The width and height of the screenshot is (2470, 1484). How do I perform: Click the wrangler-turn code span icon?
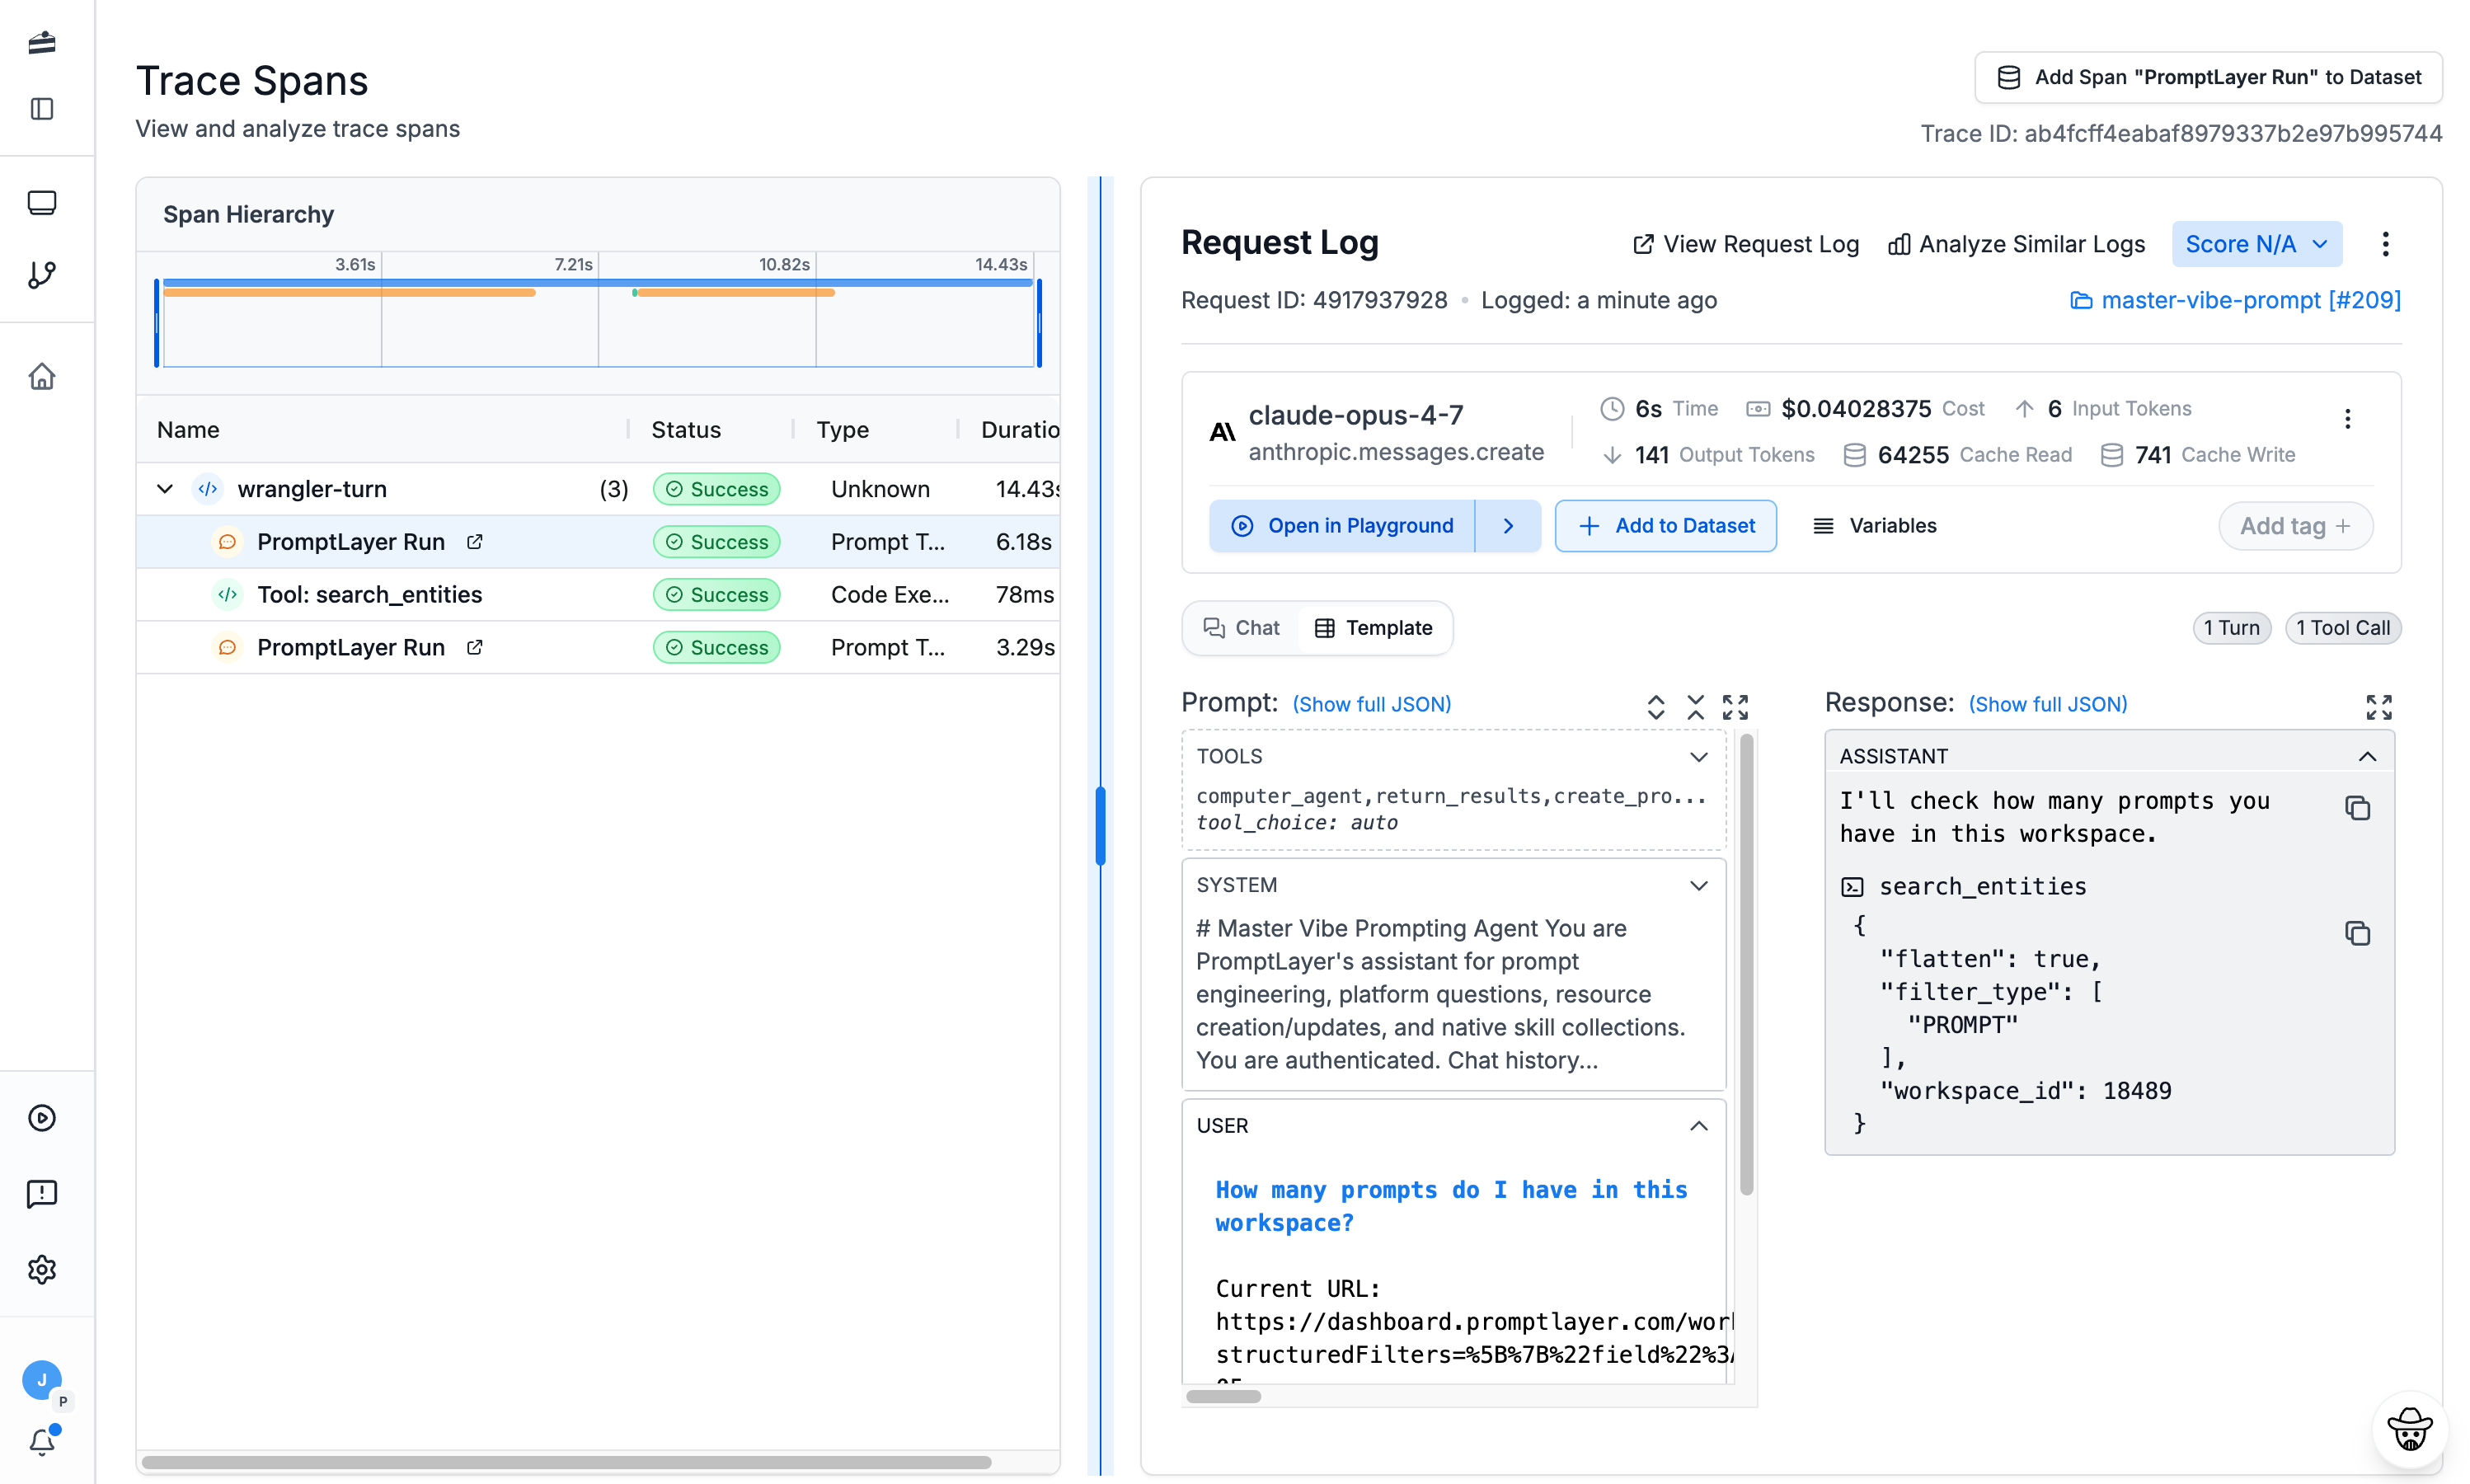point(208,489)
